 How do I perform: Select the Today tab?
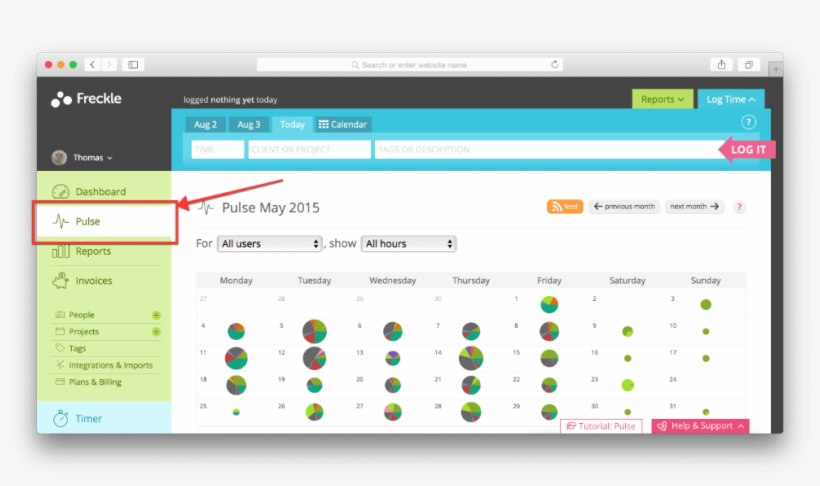coord(292,125)
